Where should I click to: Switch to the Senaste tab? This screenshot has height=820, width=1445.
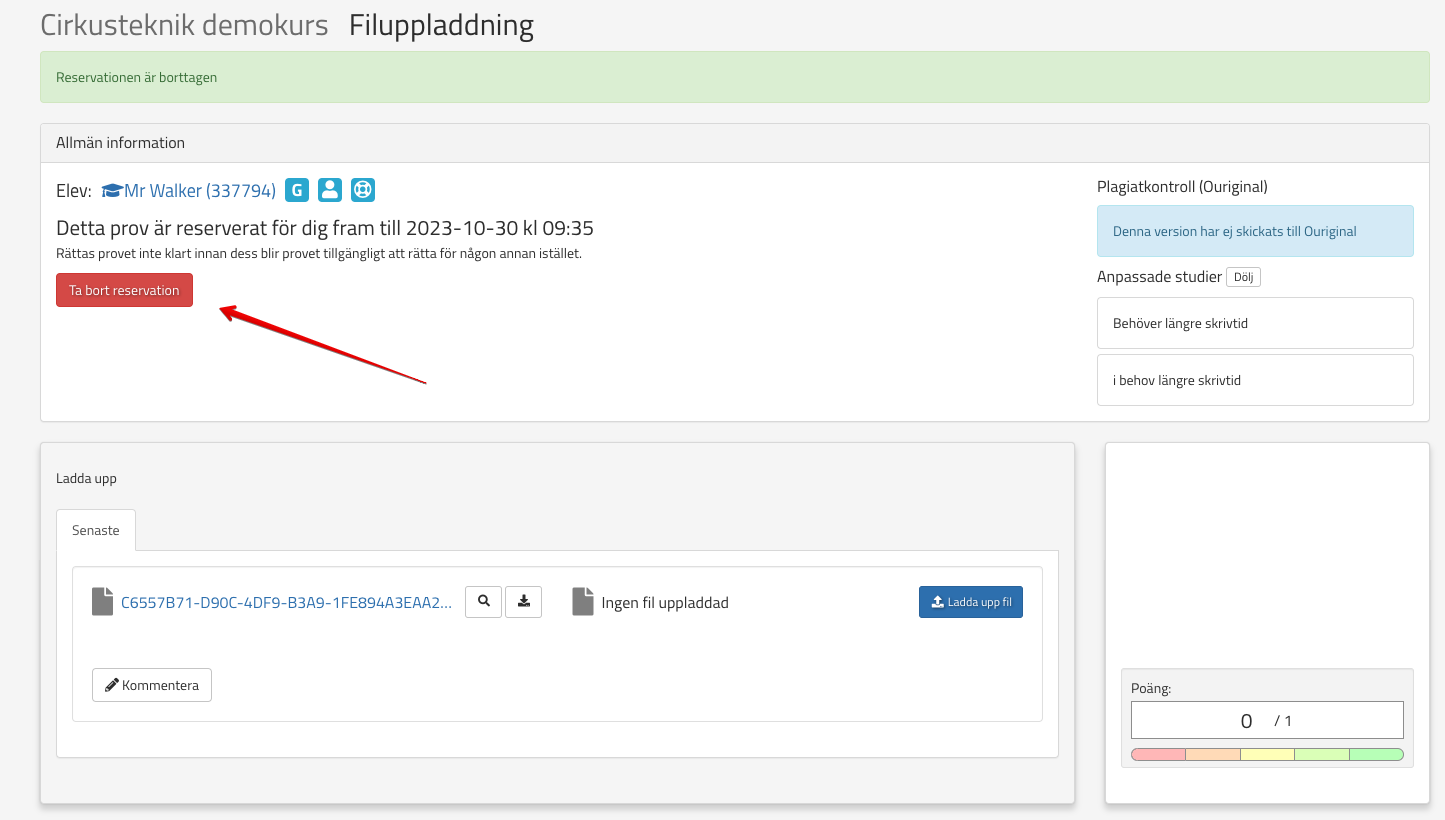pyautogui.click(x=96, y=530)
